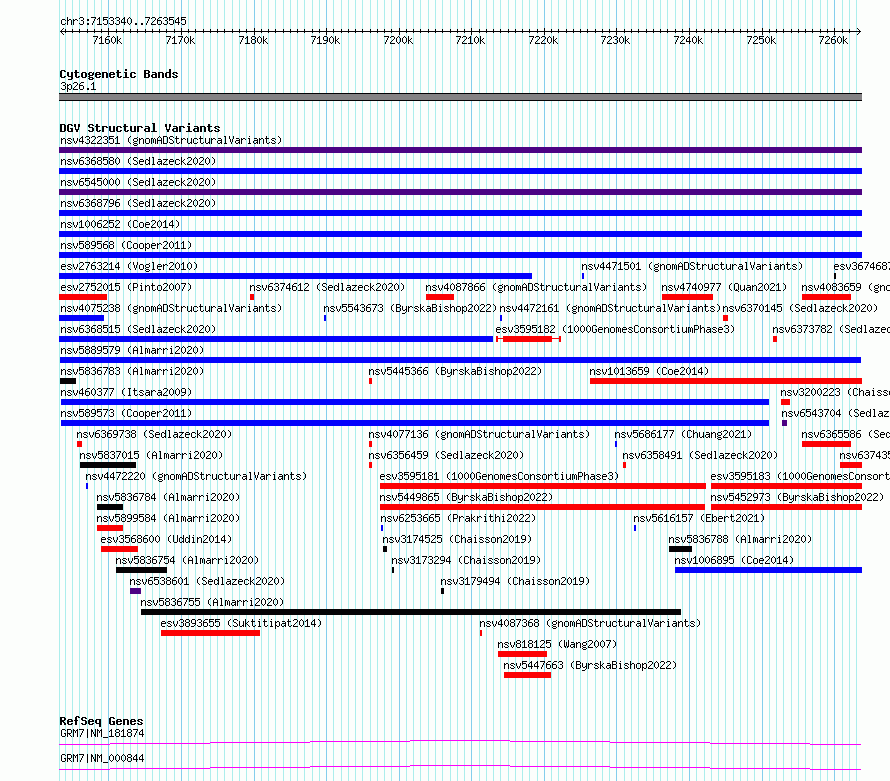Open the nsv6374612 Sedlazeck2020 label
The height and width of the screenshot is (781, 890).
coord(328,287)
